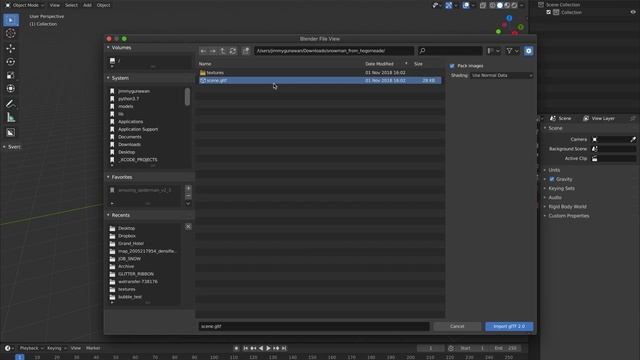Open the Object Mode dropdown
The width and height of the screenshot is (640, 360).
(25, 5)
